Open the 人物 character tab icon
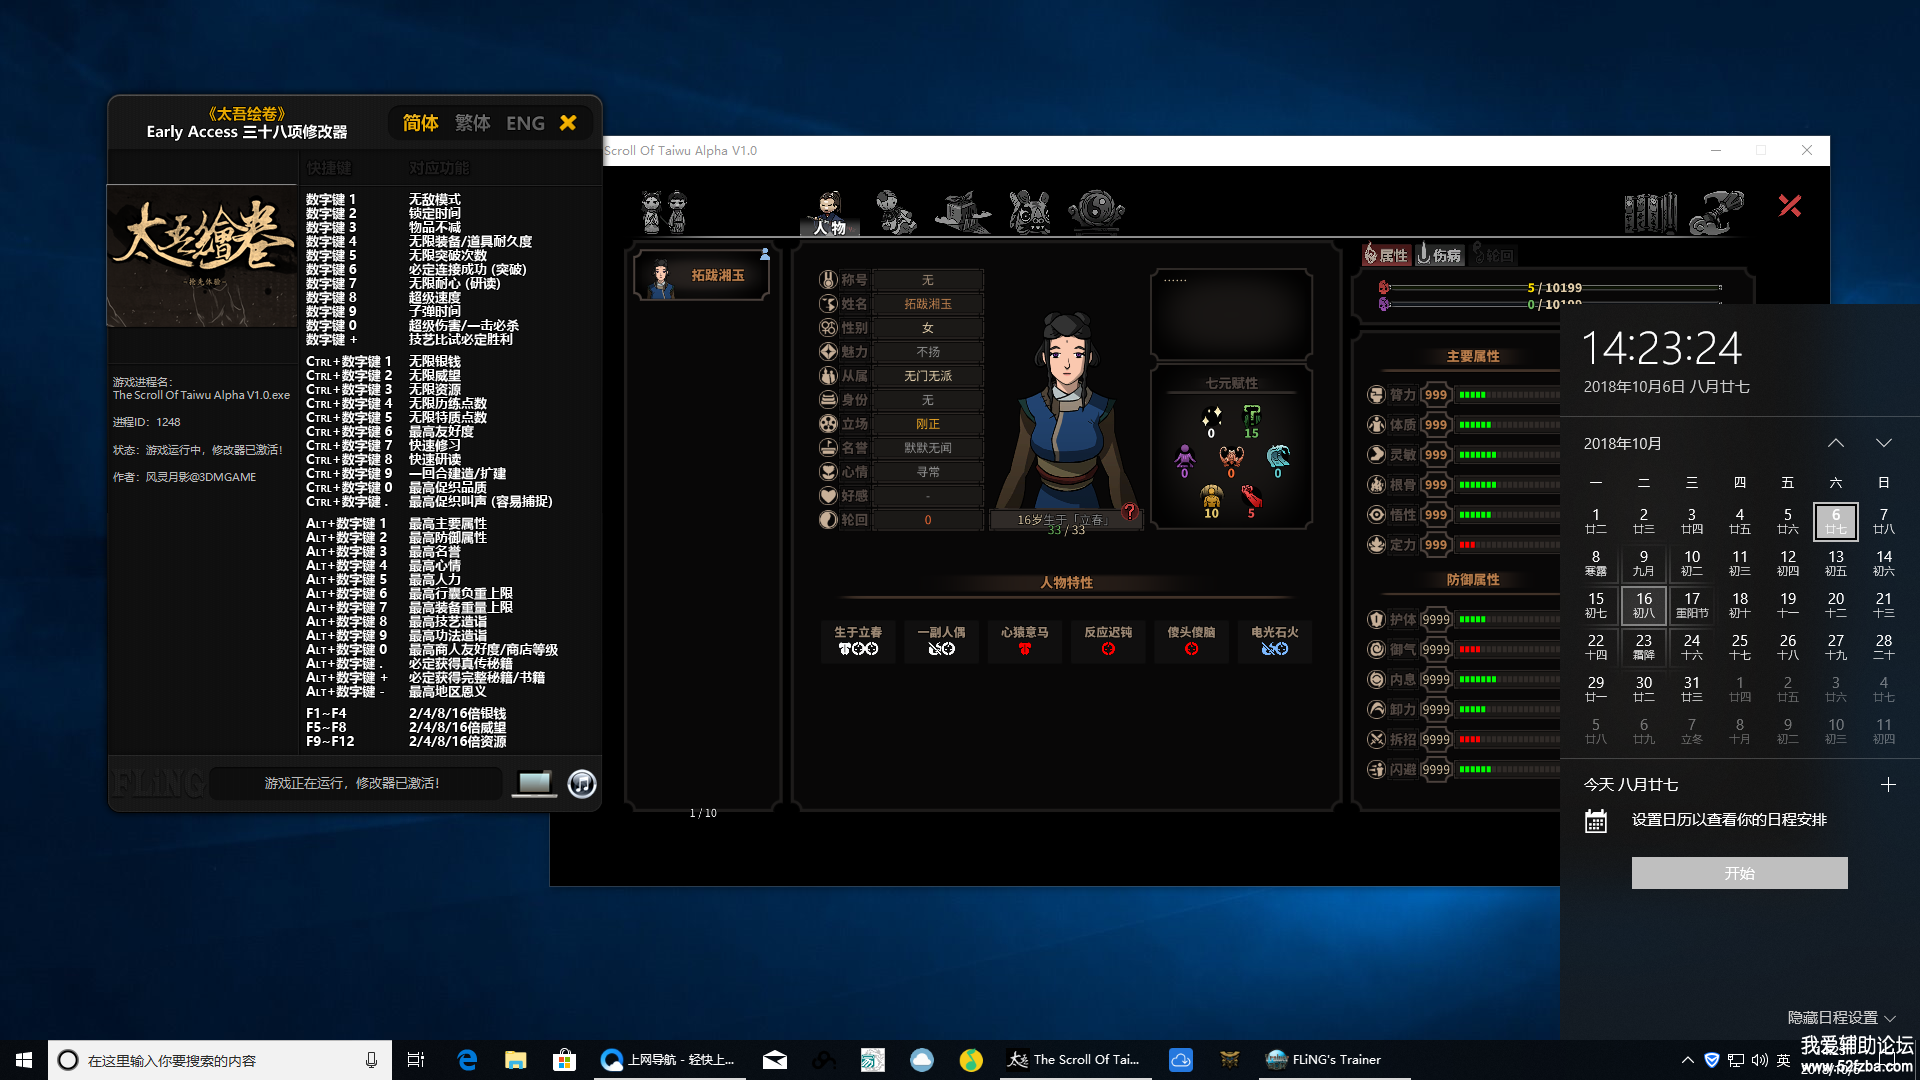1920x1080 pixels. [x=829, y=212]
